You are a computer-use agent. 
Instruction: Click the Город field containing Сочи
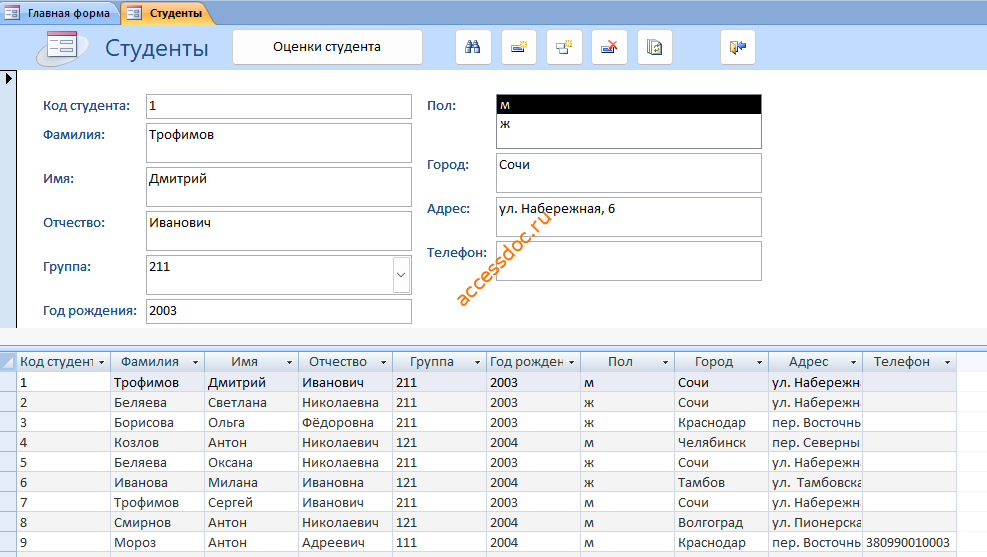click(x=628, y=173)
